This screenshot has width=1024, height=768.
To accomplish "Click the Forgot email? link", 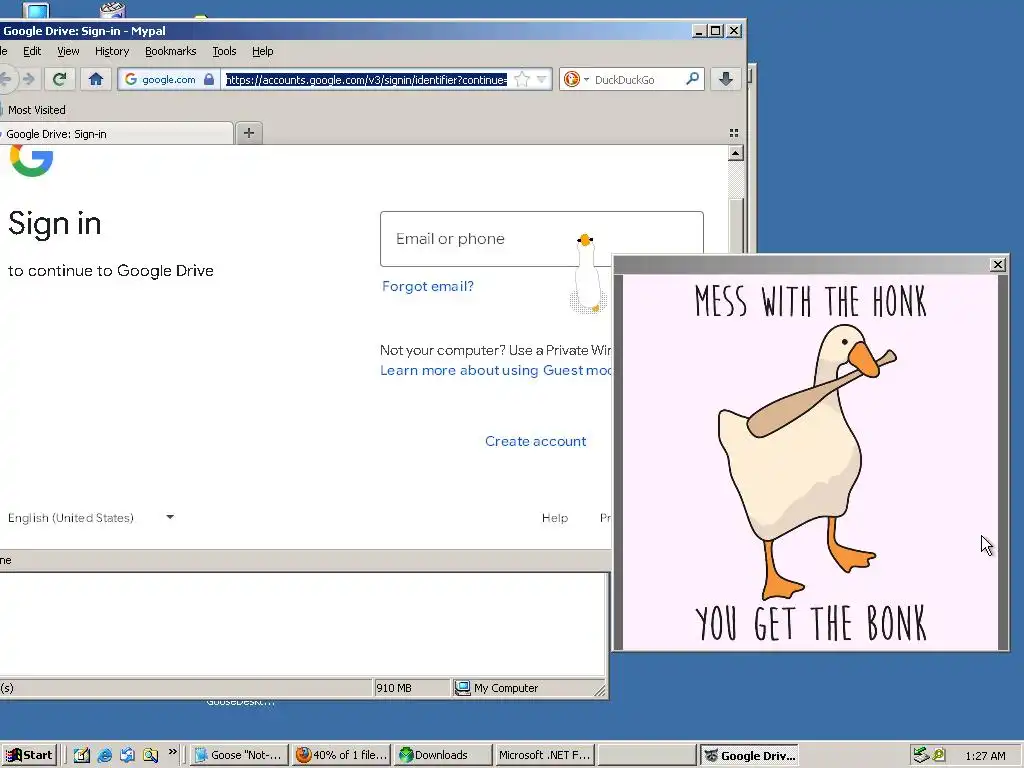I will point(428,286).
